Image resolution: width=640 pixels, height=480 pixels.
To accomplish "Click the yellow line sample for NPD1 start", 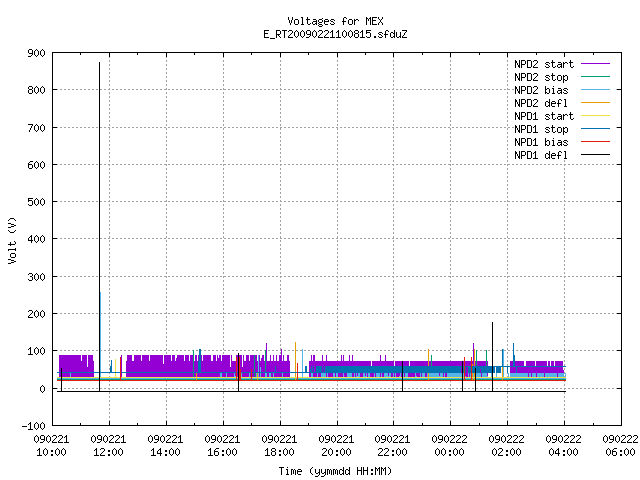I will coord(596,116).
